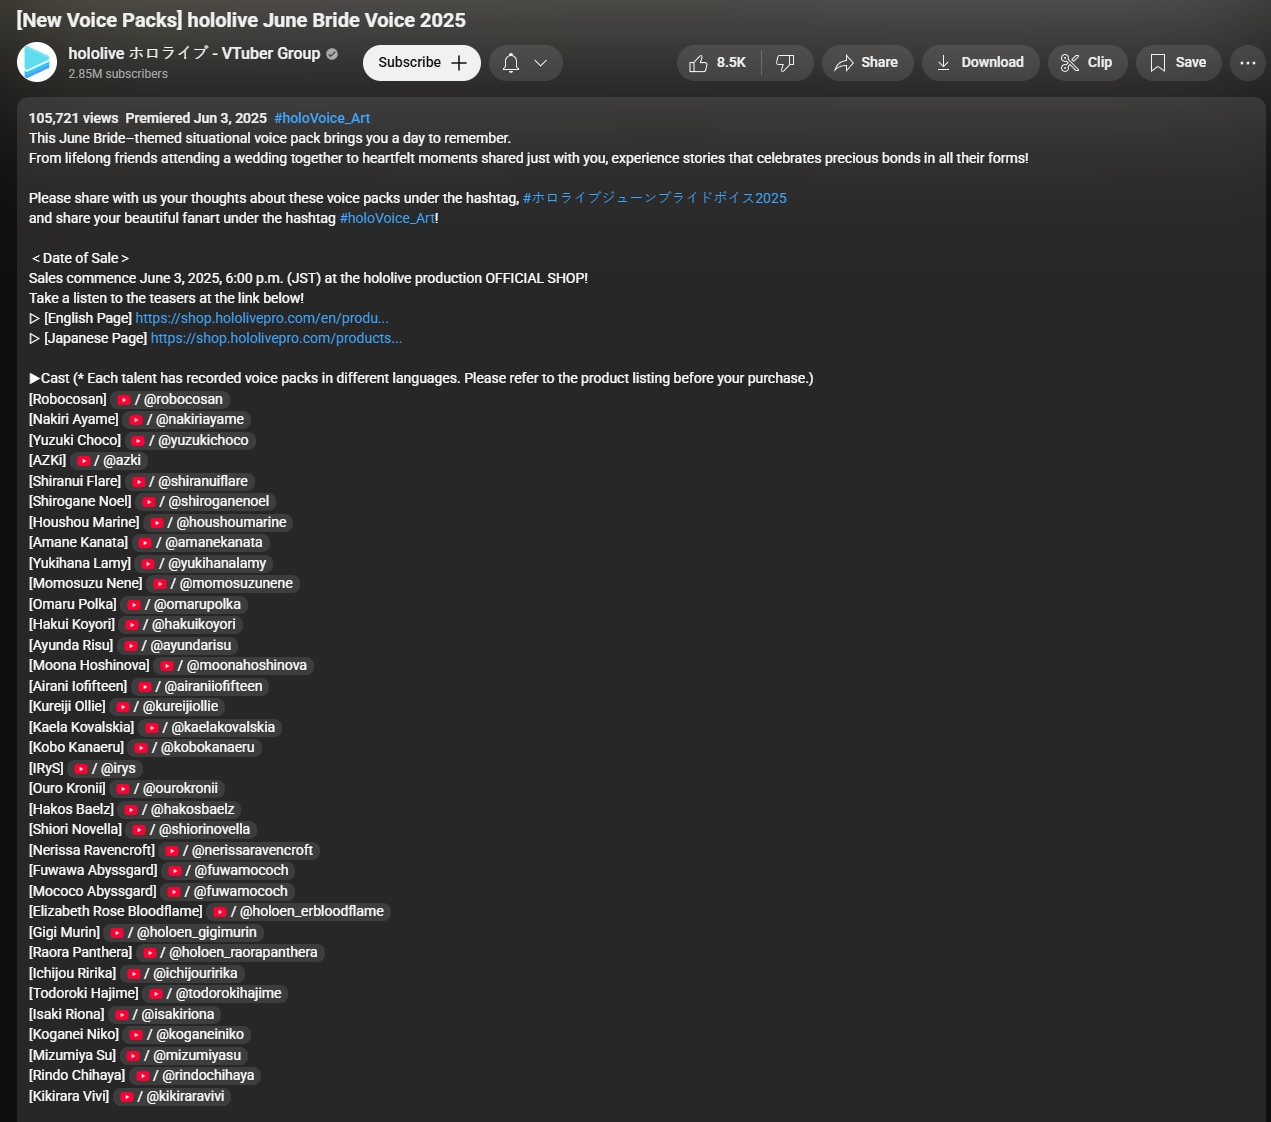Click the Download button
This screenshot has width=1271, height=1122.
(980, 63)
